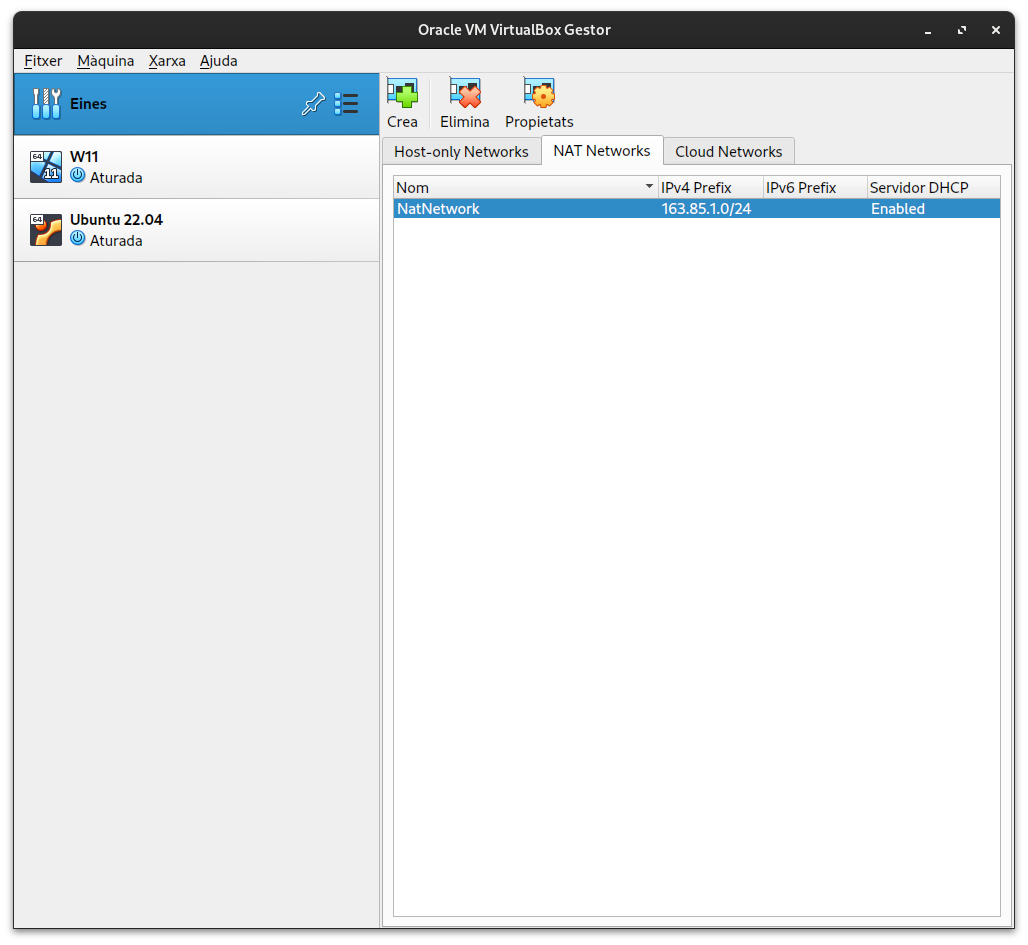Screen dimensions: 1028x945
Task: Switch to the Host-only Networks tab
Action: [x=461, y=152]
